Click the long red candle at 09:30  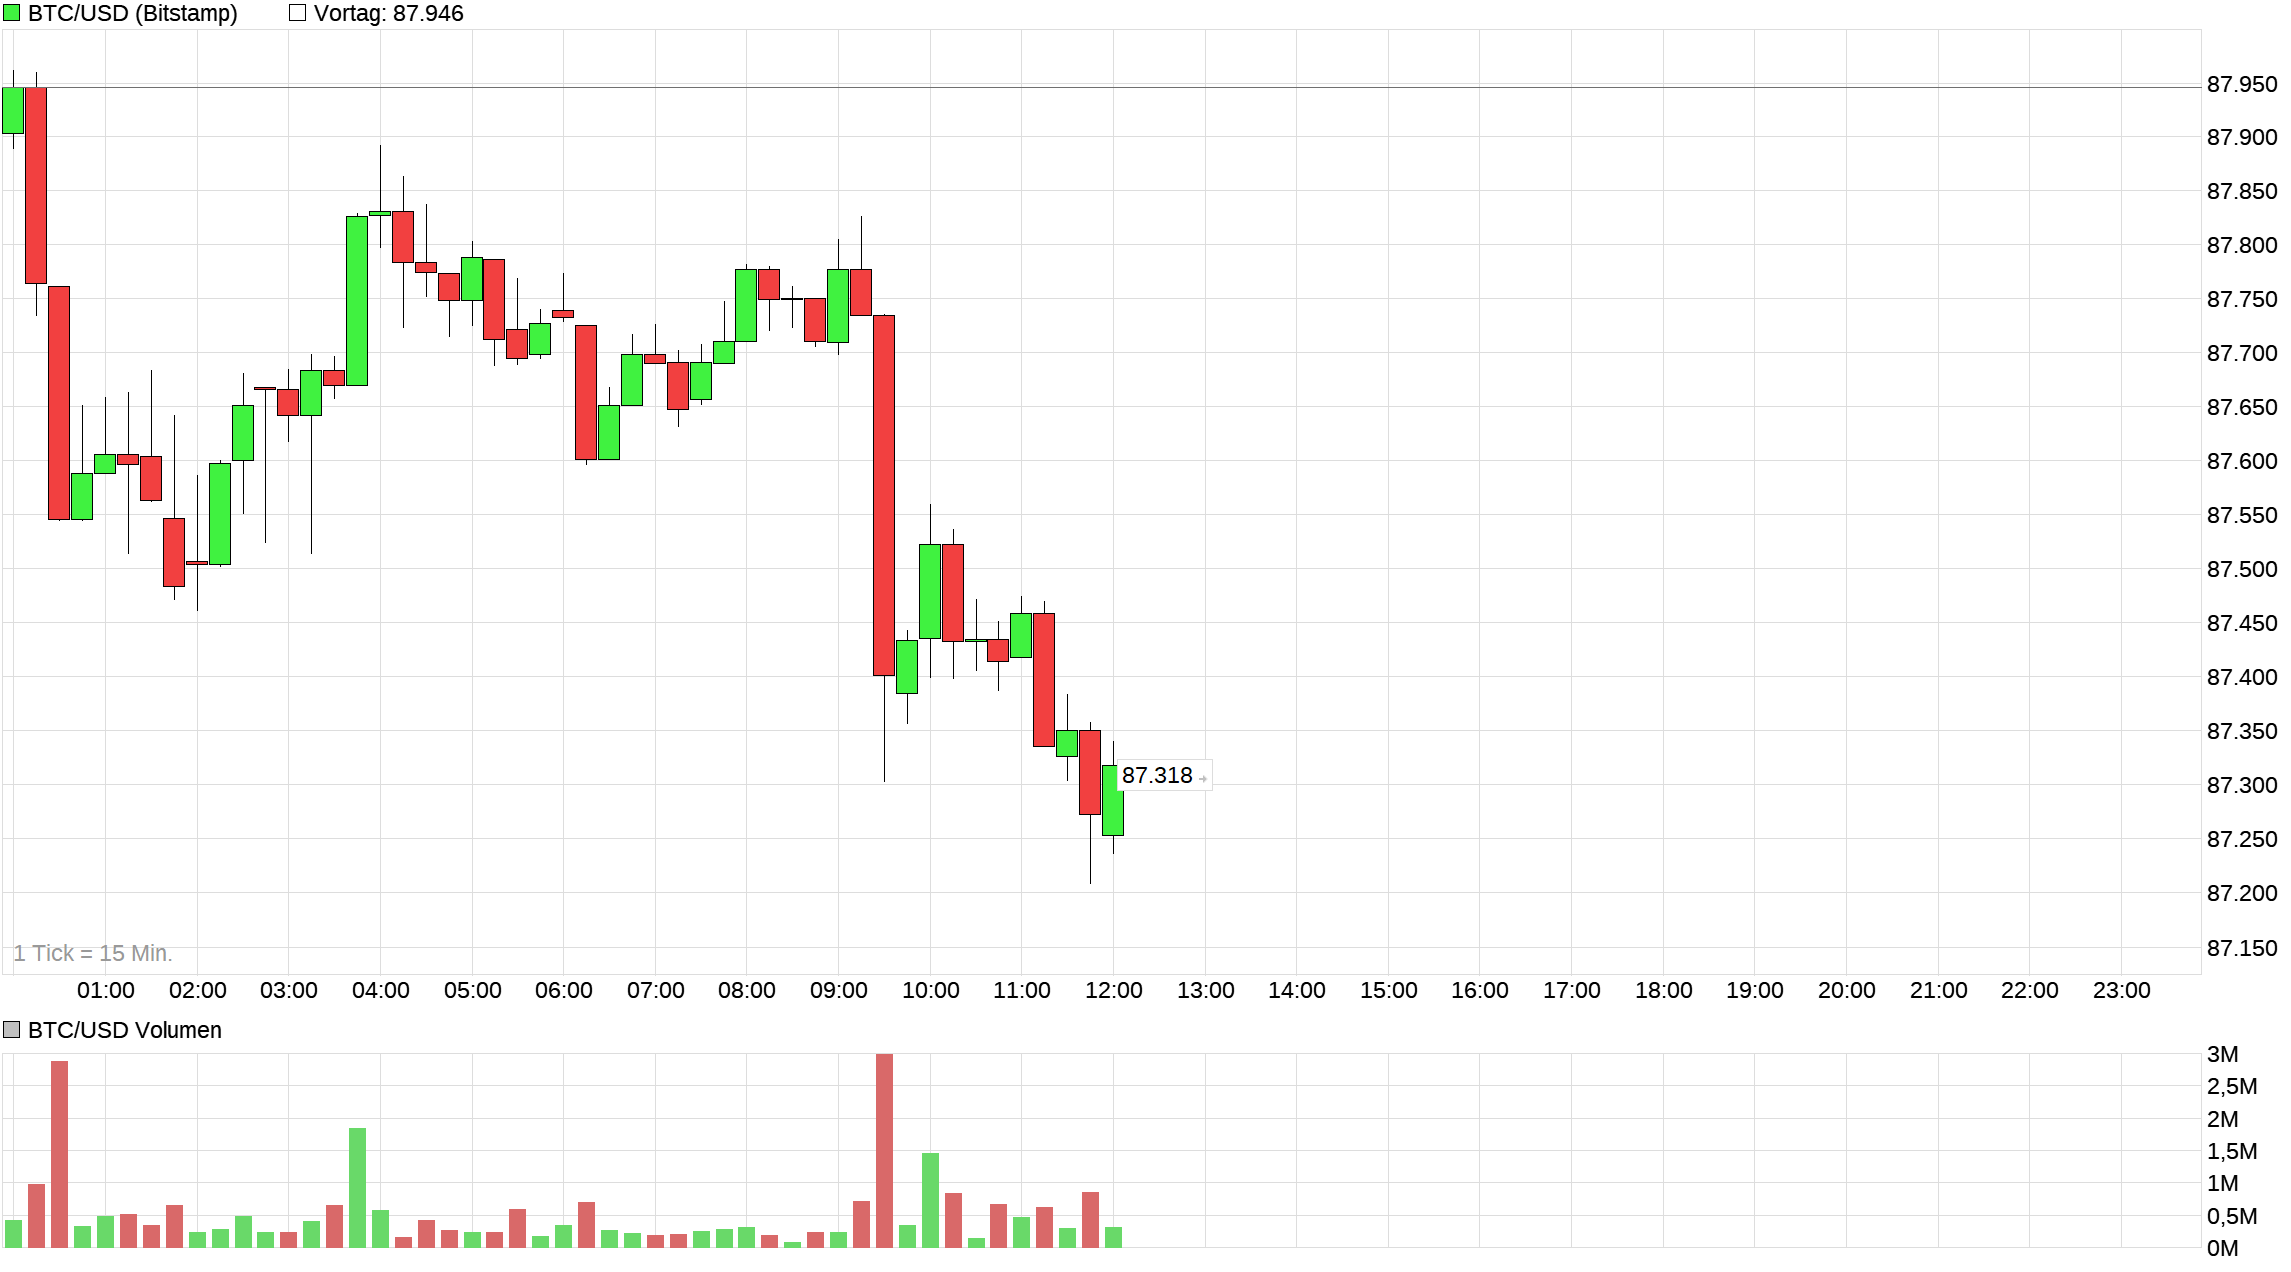click(884, 495)
